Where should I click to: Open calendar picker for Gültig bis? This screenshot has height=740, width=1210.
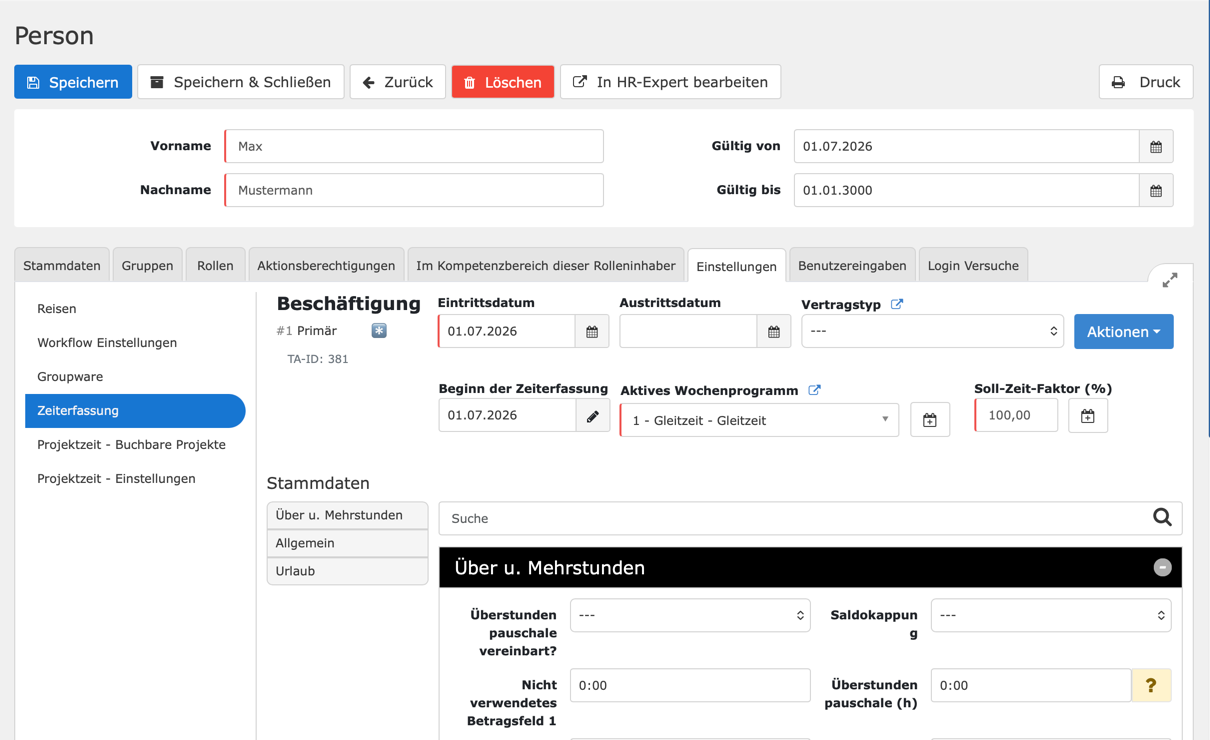[1156, 190]
